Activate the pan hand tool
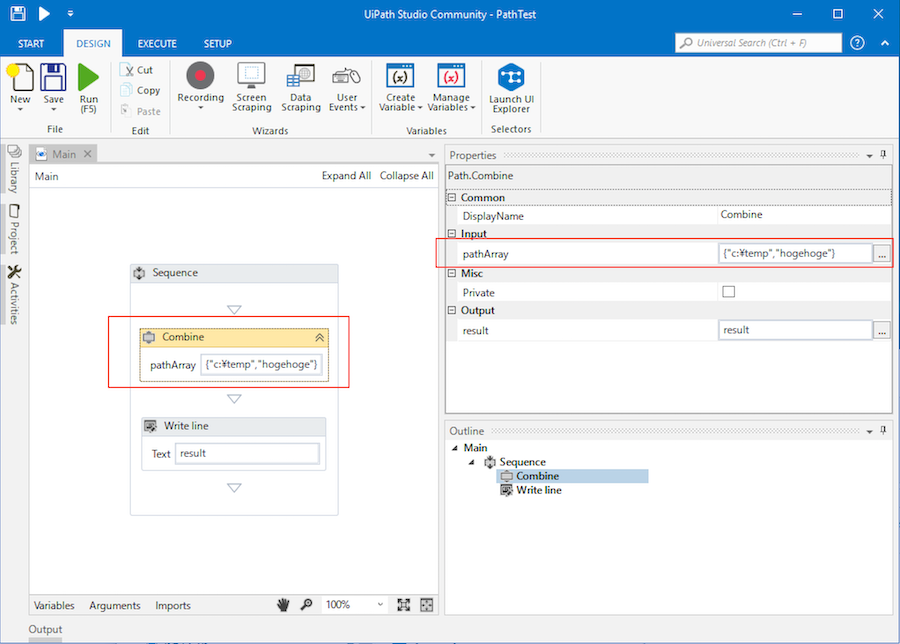900x644 pixels. [x=283, y=605]
